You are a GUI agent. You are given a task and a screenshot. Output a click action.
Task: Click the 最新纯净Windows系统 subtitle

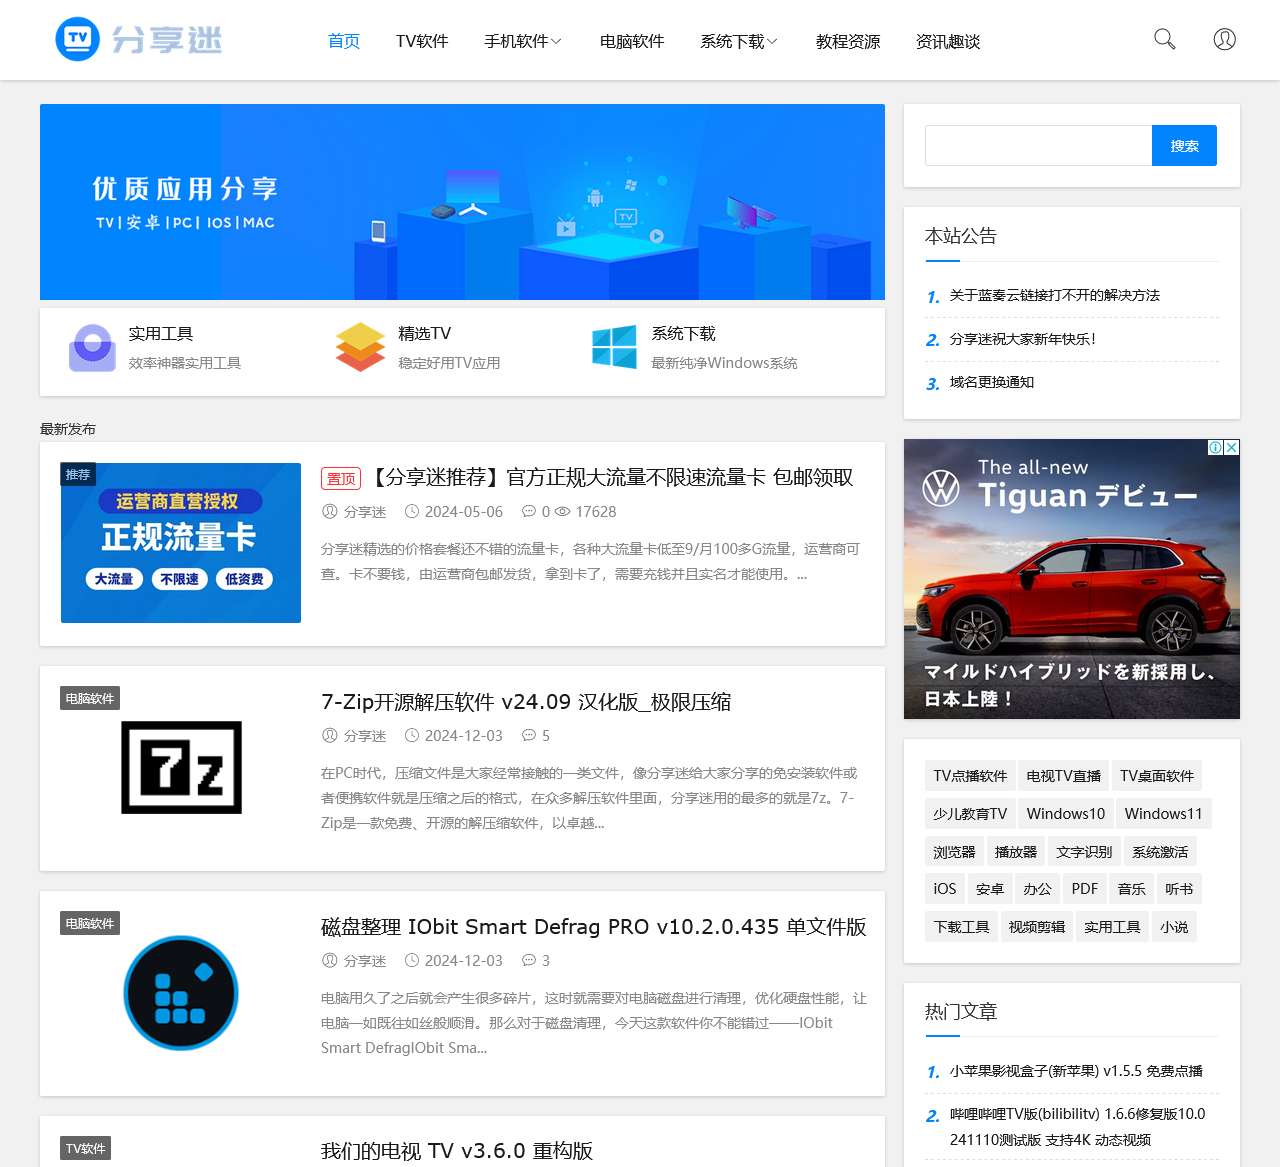pos(724,363)
